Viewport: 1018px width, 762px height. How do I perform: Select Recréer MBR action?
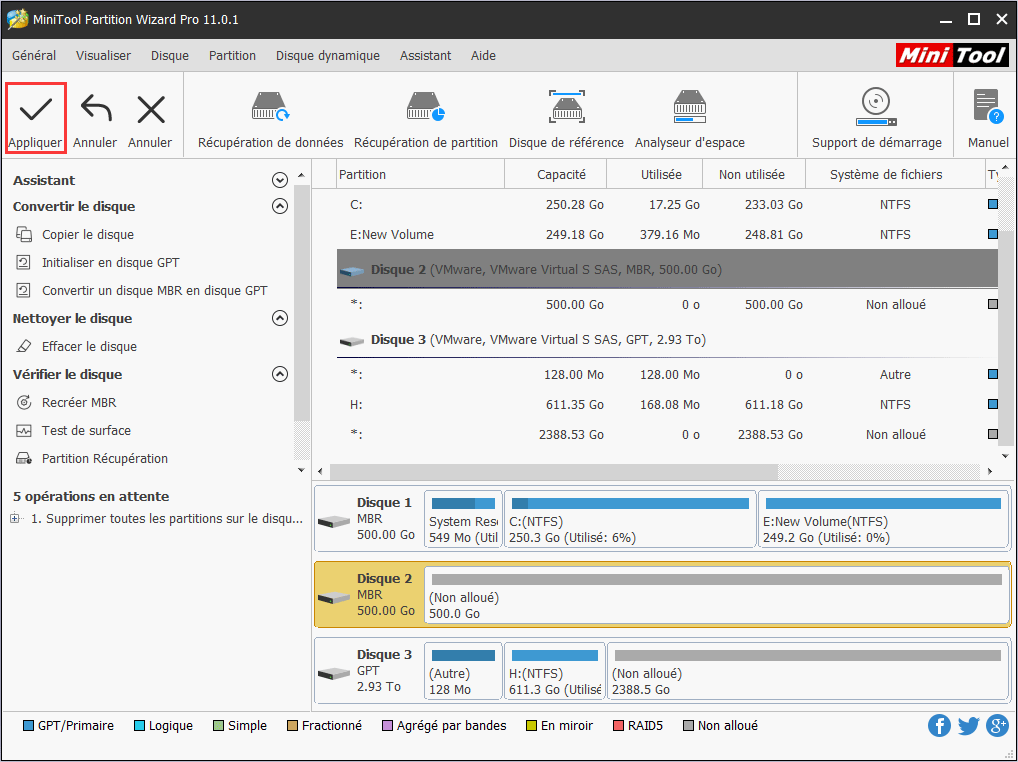click(79, 402)
